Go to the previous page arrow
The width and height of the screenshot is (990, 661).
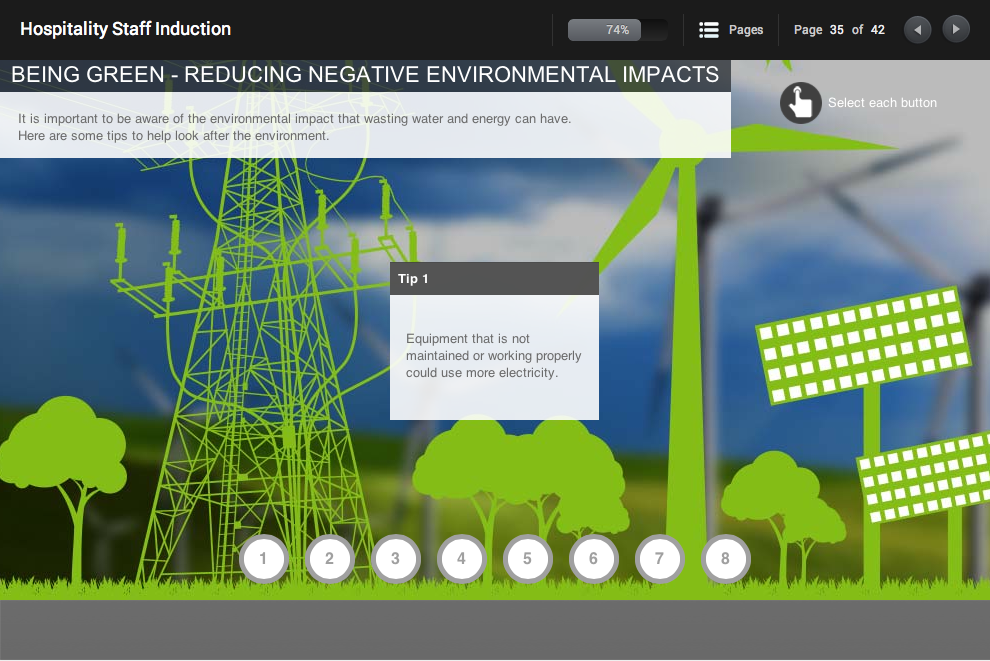(x=917, y=30)
